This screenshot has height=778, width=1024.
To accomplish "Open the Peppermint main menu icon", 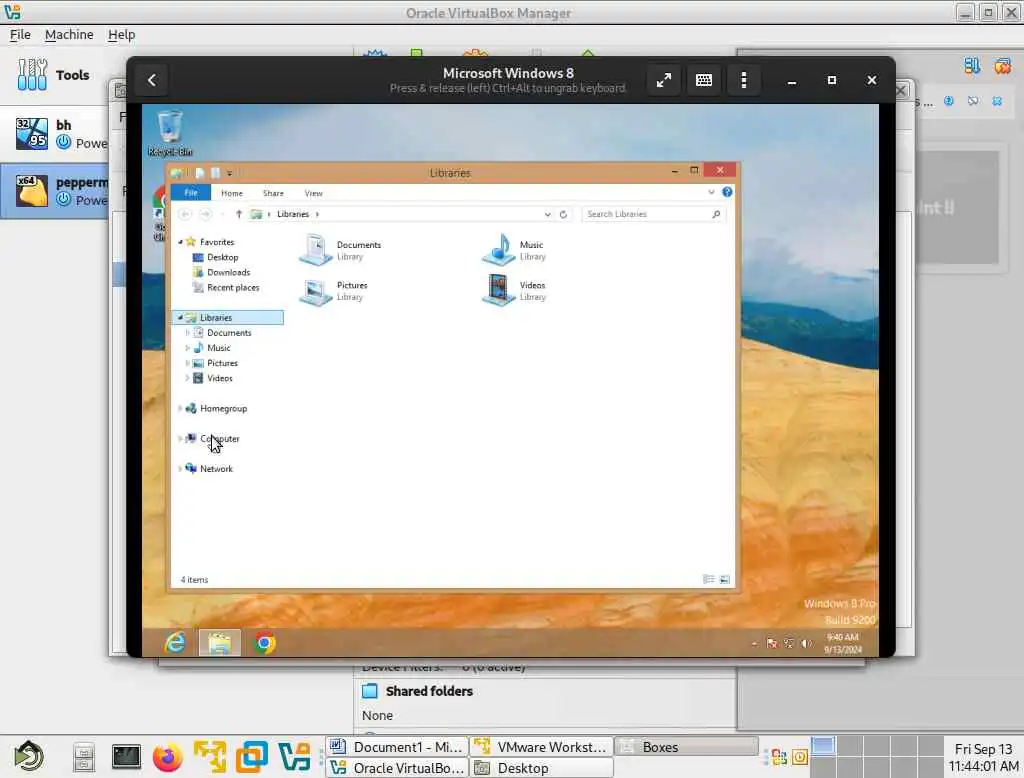I will tap(29, 756).
